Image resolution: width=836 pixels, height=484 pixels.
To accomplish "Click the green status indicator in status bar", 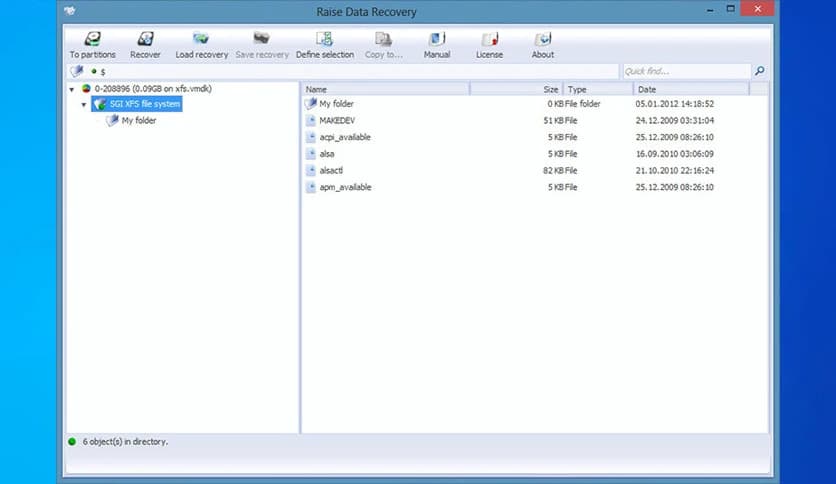I will pyautogui.click(x=72, y=441).
